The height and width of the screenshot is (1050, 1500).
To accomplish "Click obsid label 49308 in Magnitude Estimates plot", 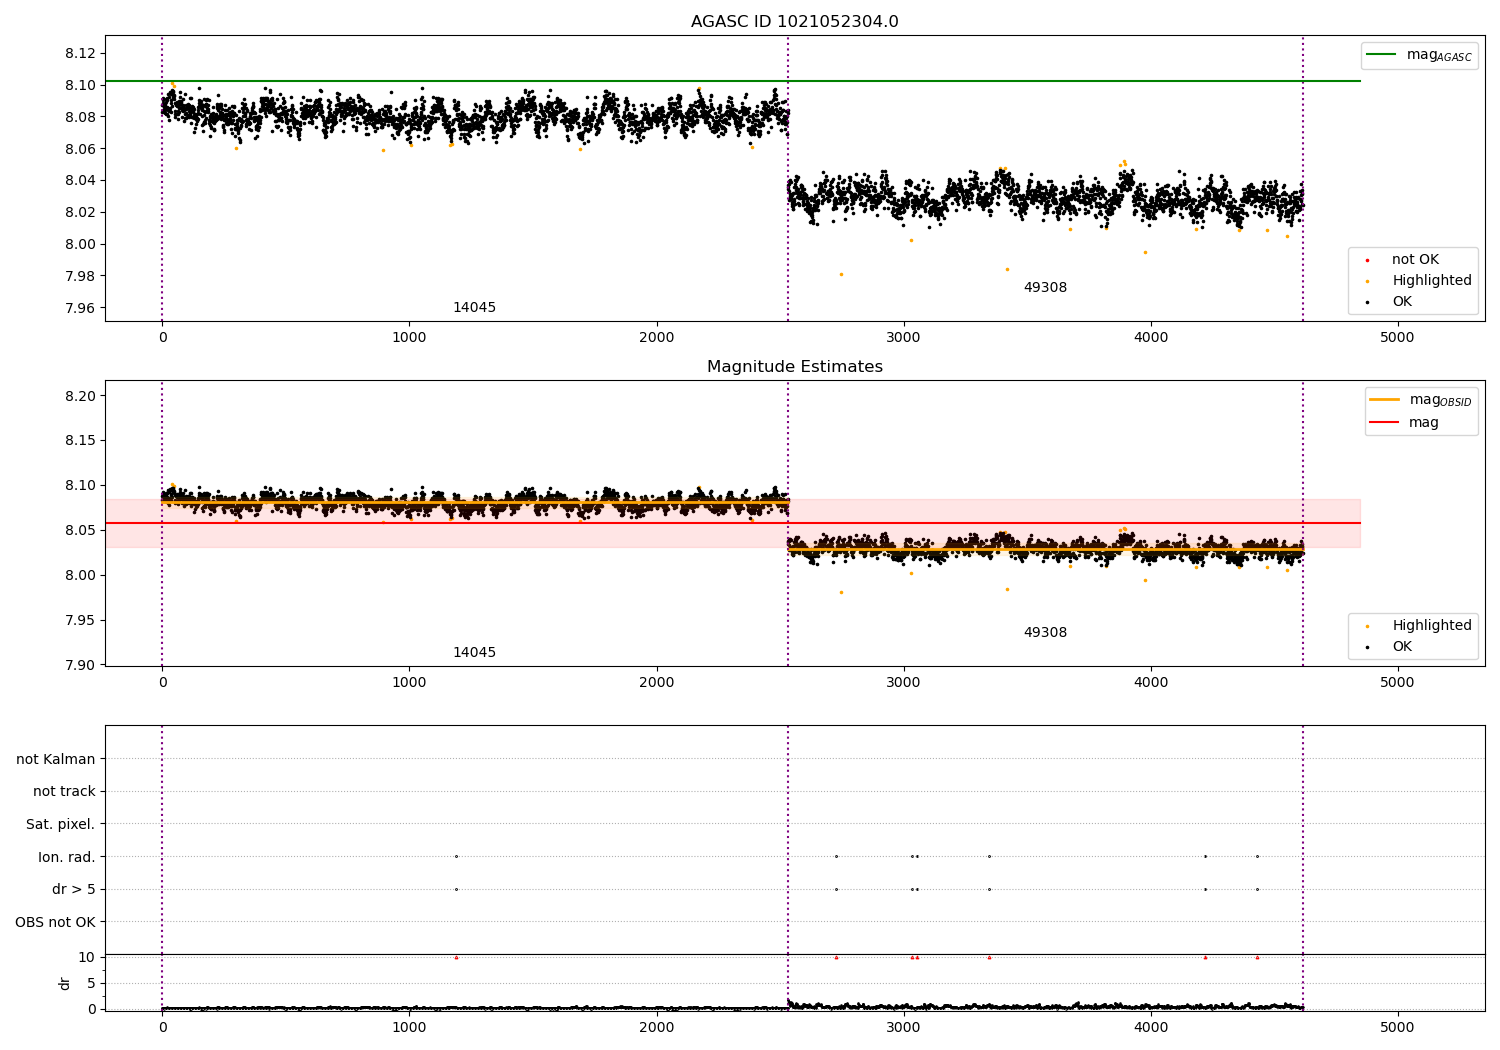I will click(1045, 633).
